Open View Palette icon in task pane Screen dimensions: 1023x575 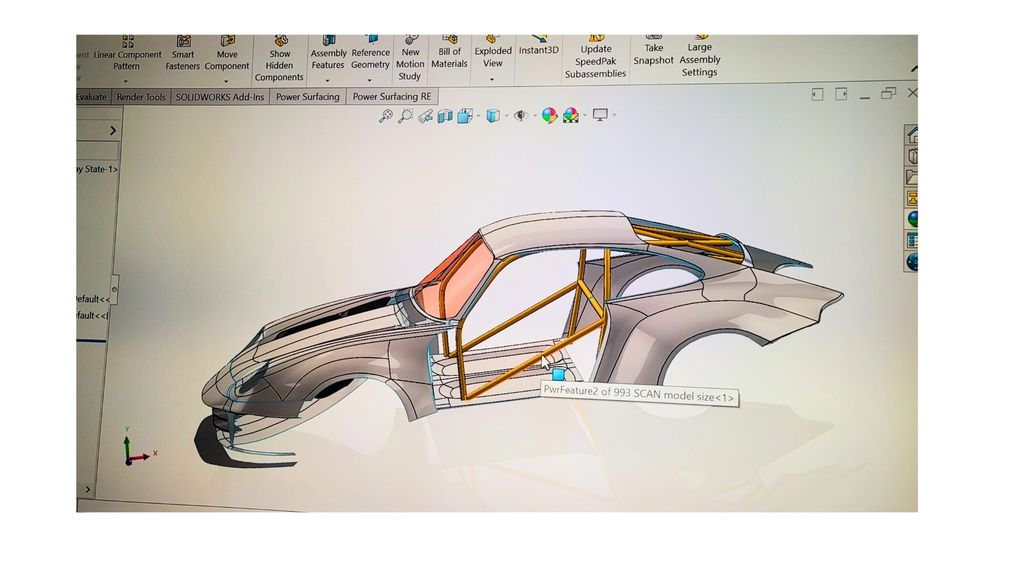tap(912, 198)
